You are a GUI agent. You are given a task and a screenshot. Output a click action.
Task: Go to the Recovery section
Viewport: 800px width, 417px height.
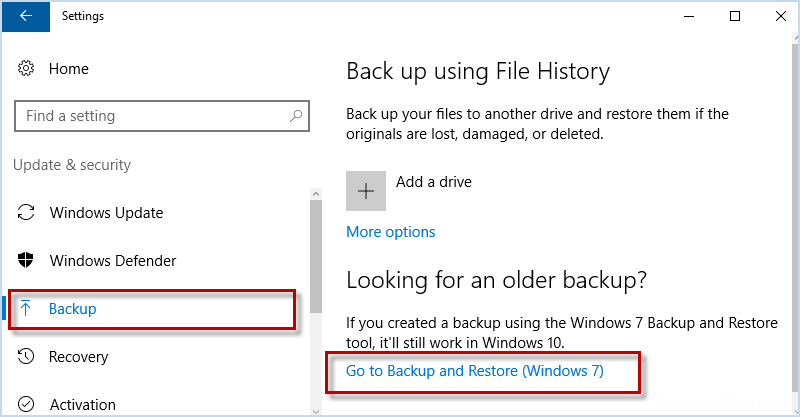pyautogui.click(x=78, y=357)
